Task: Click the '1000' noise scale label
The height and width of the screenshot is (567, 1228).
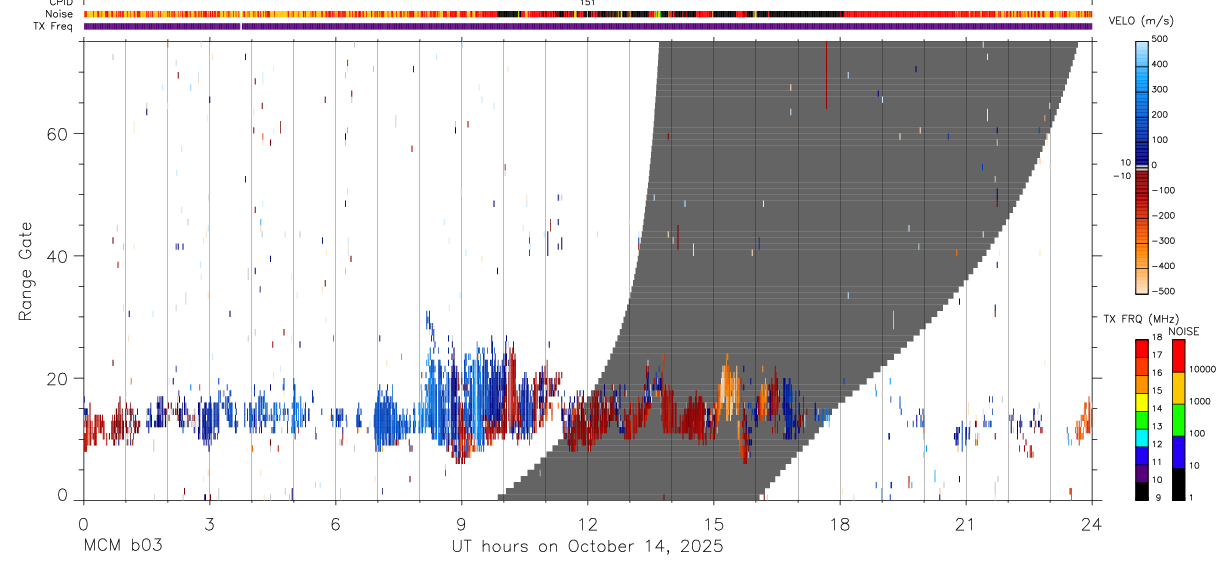Action: point(1200,403)
